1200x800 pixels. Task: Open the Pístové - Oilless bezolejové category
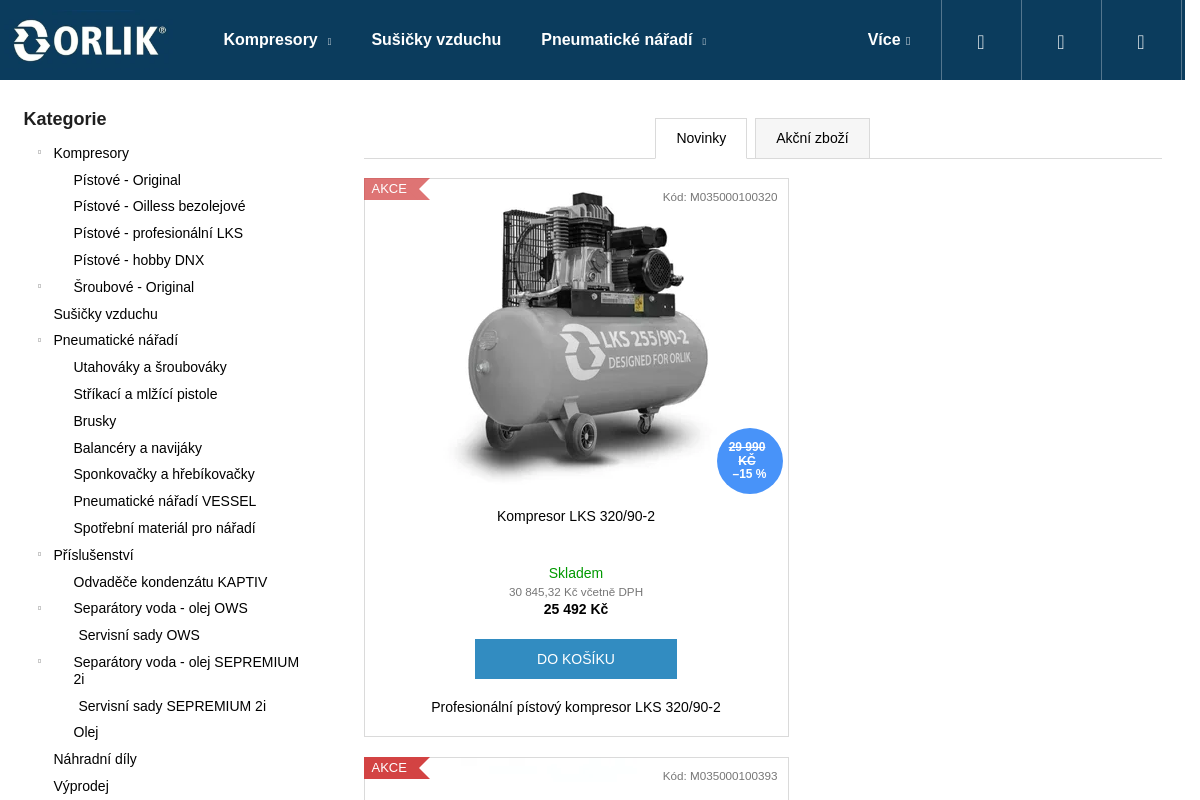coord(159,206)
